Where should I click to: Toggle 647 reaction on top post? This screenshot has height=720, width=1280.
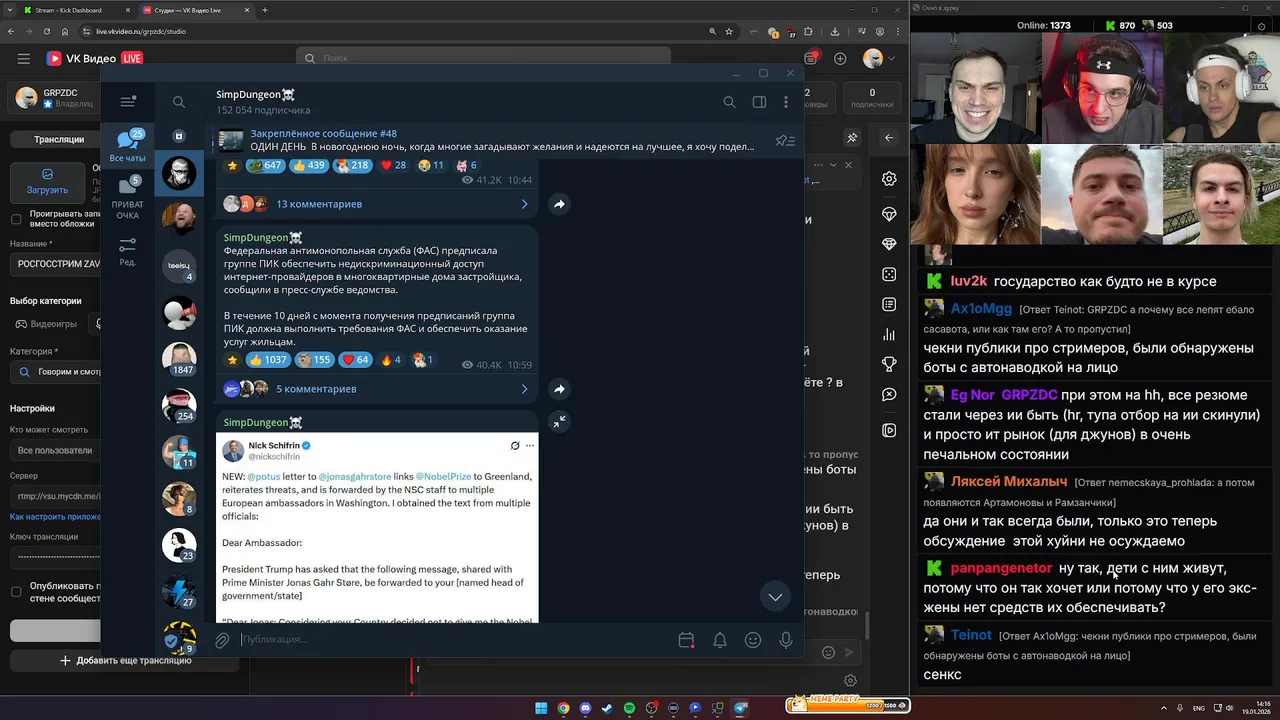[265, 165]
